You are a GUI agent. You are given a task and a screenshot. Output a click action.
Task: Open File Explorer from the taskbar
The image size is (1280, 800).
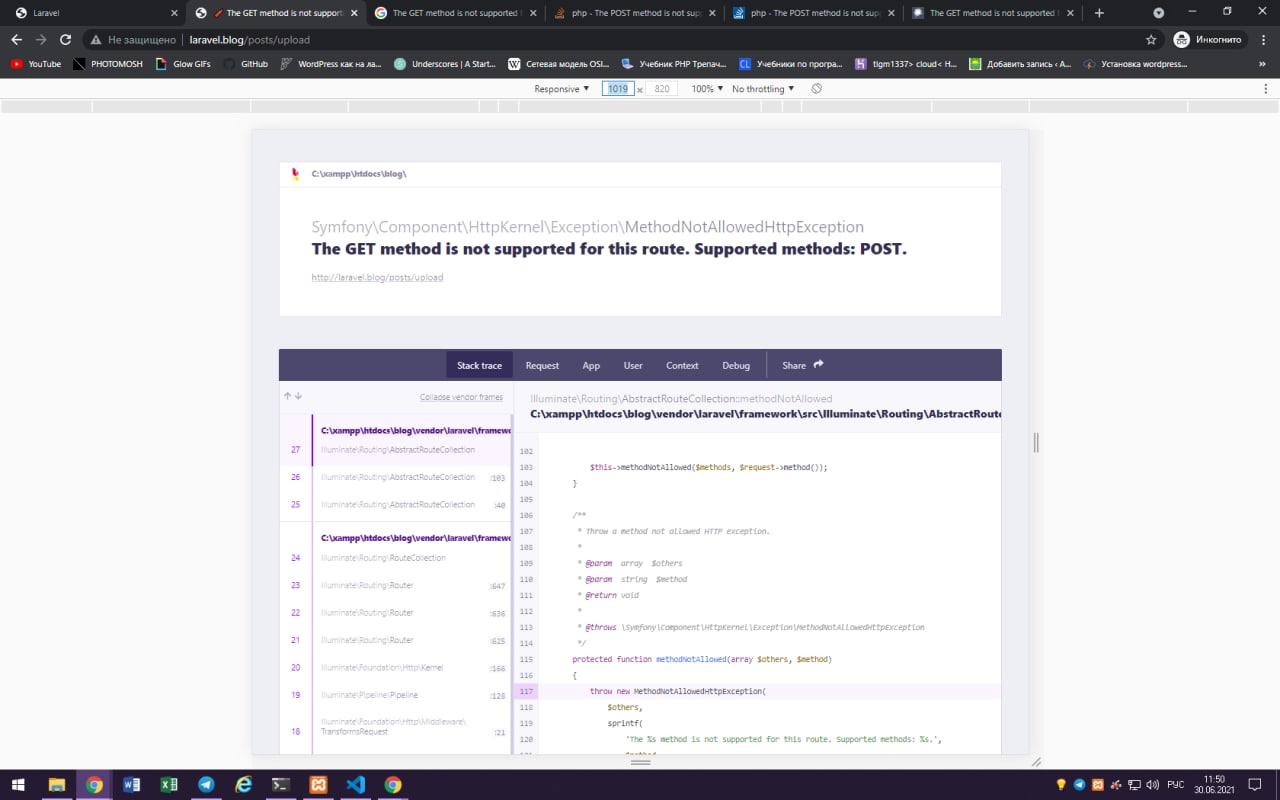[57, 785]
